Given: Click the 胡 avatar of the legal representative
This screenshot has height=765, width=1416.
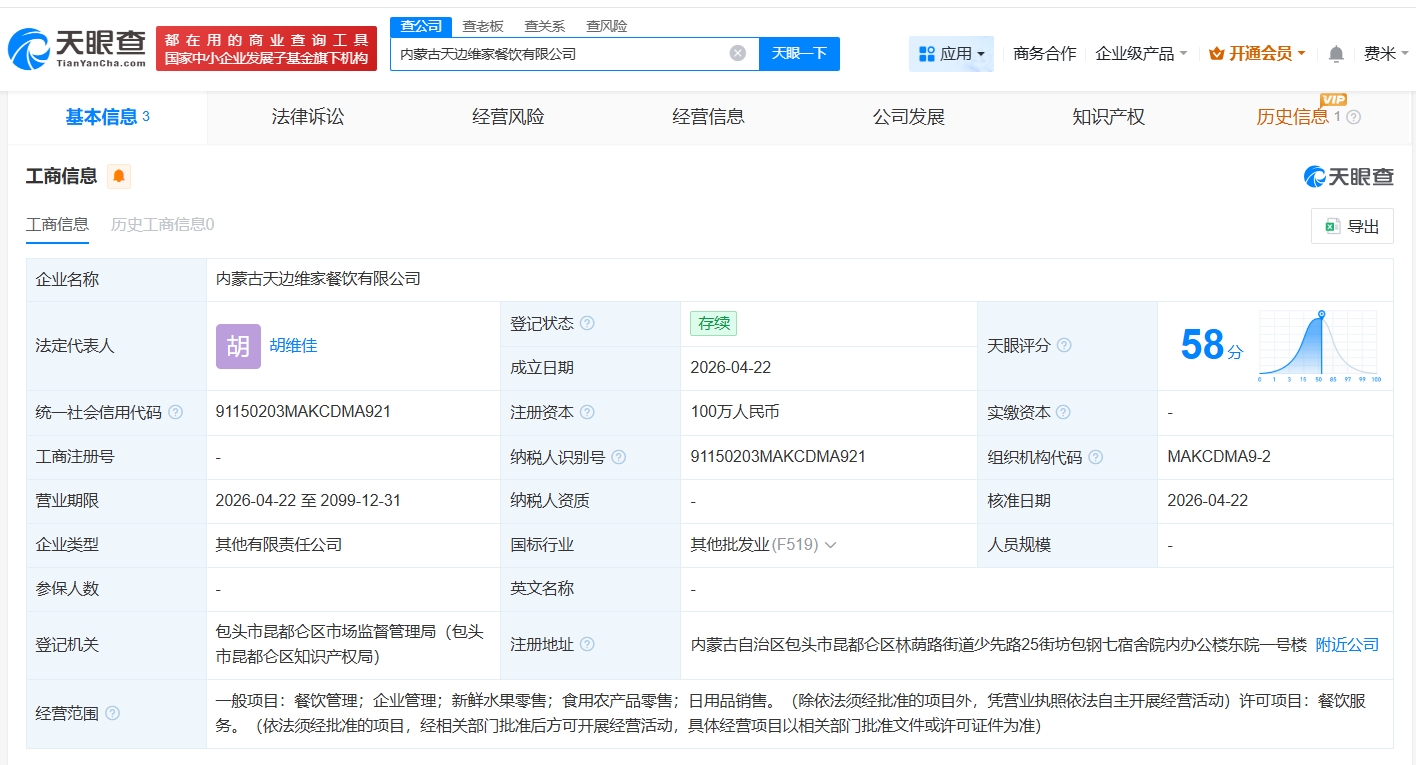Looking at the screenshot, I should [x=236, y=346].
